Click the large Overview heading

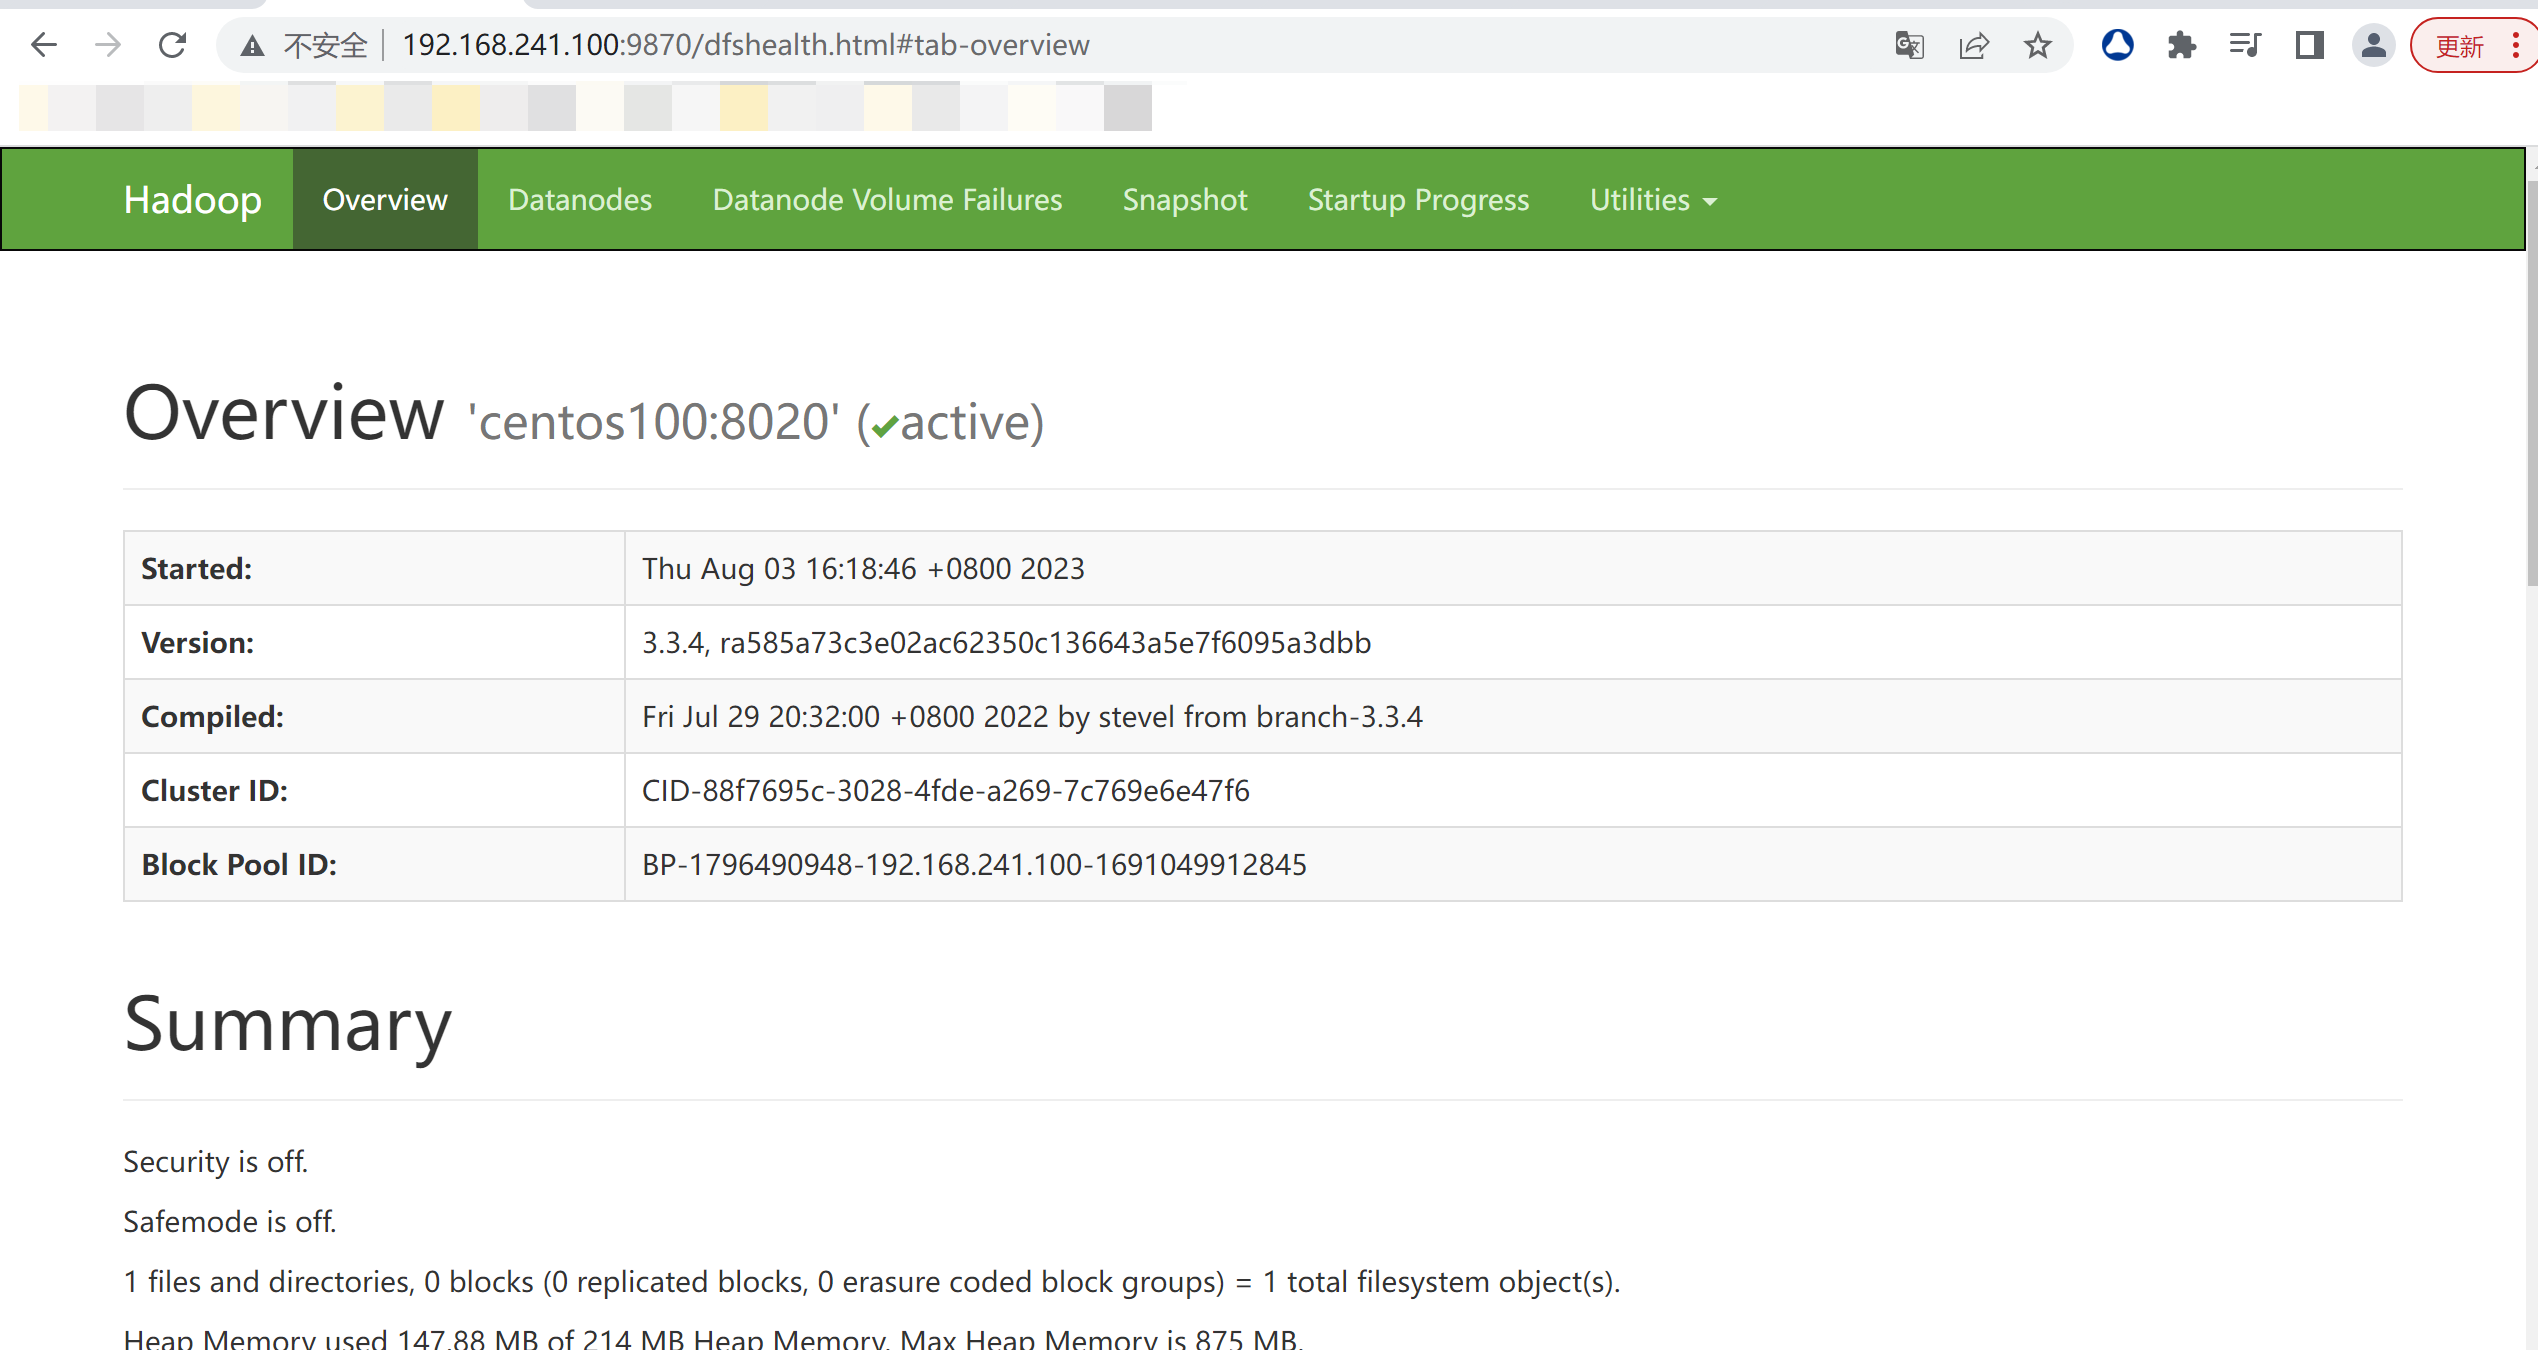pos(284,413)
